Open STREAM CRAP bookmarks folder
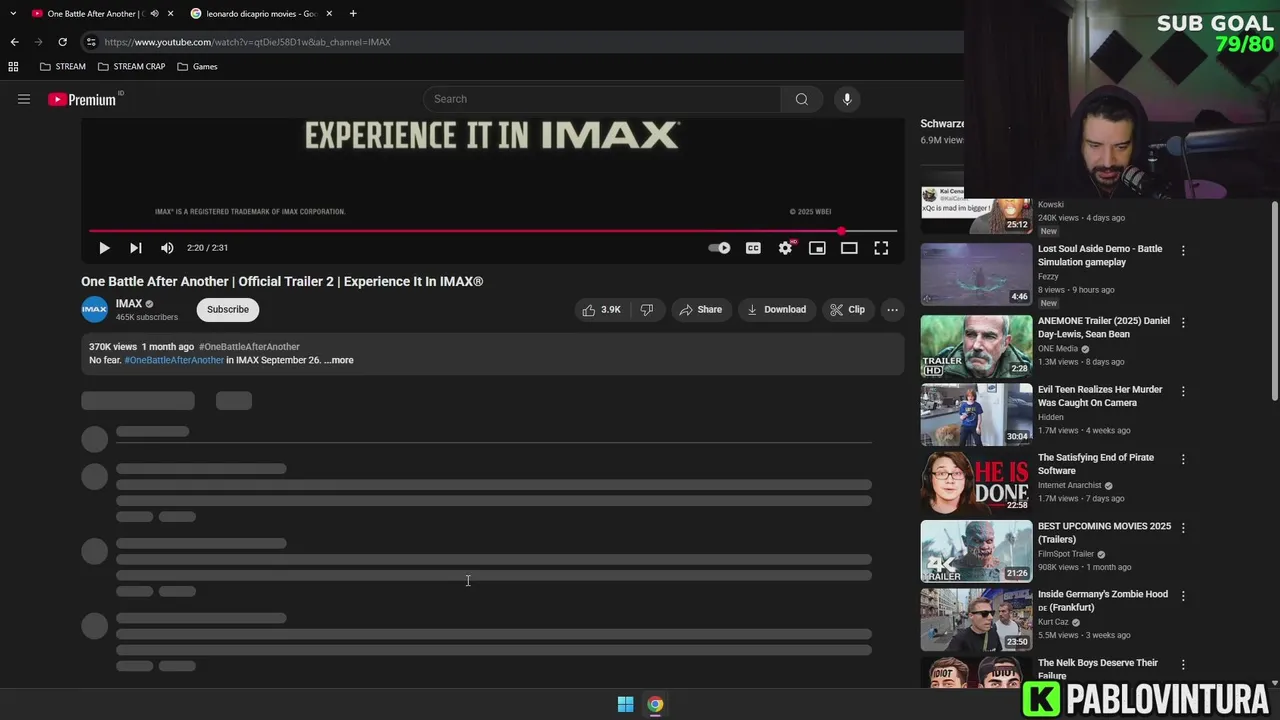Screen dimensions: 1280x720 click(x=132, y=67)
